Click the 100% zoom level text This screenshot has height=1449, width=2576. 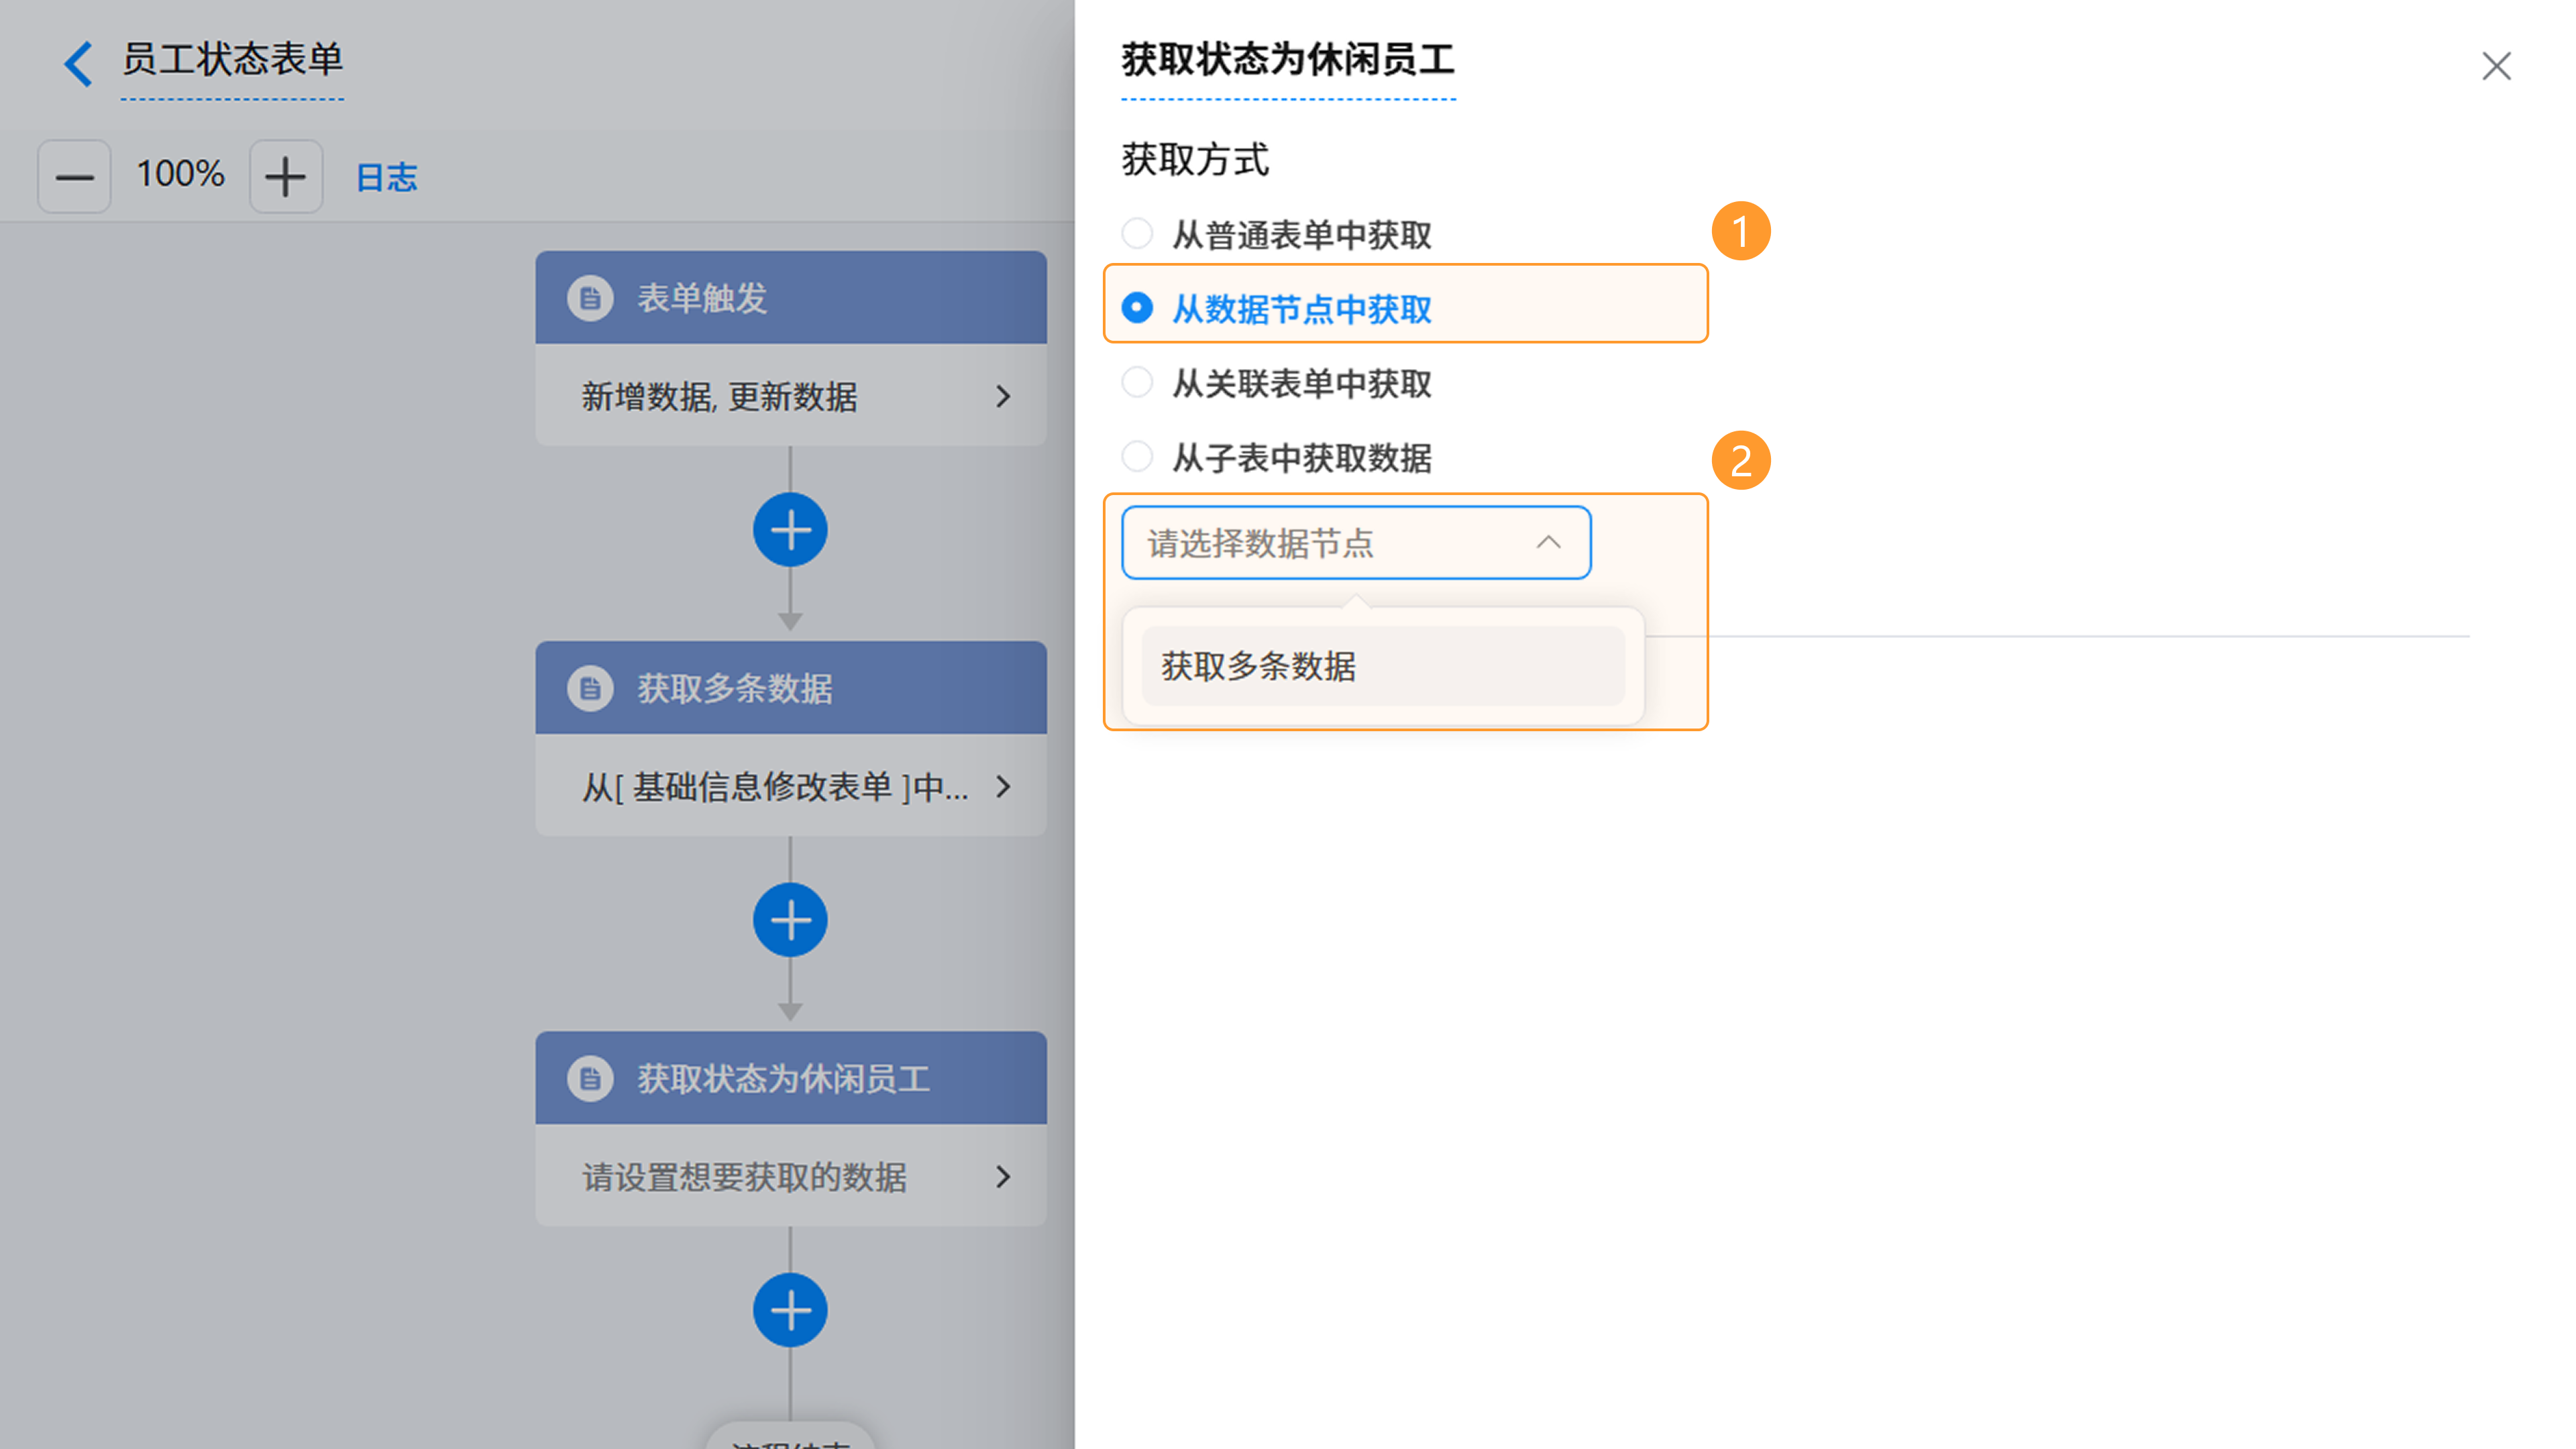click(x=180, y=175)
